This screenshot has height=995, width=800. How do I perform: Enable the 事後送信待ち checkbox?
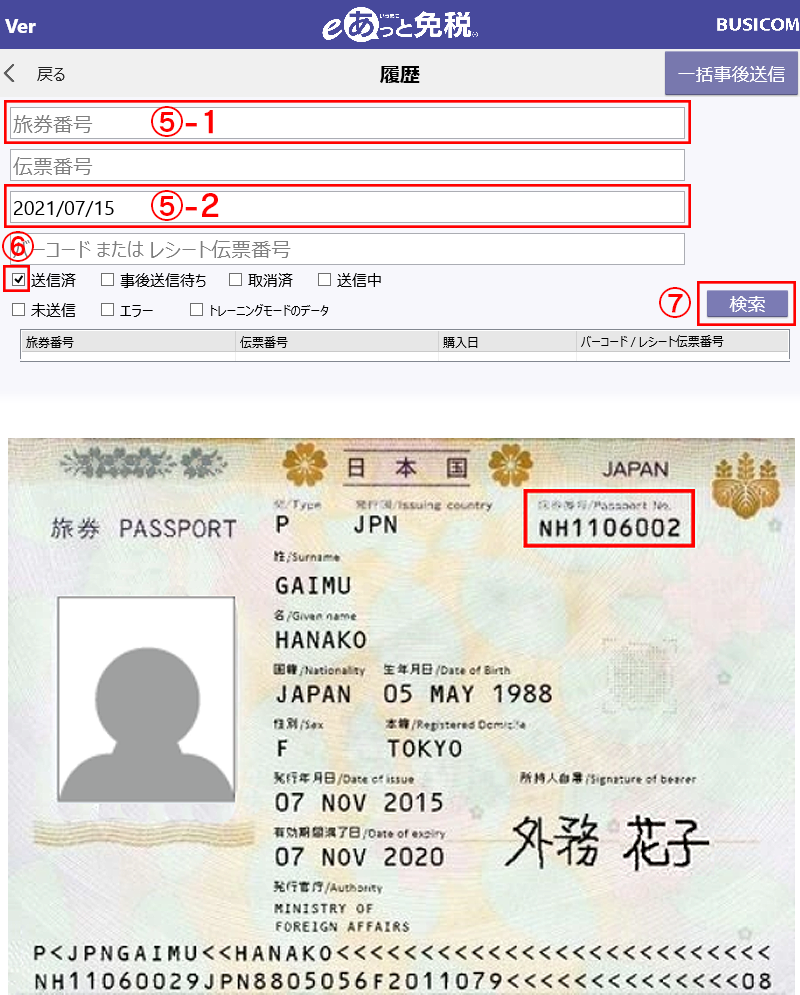pos(107,279)
